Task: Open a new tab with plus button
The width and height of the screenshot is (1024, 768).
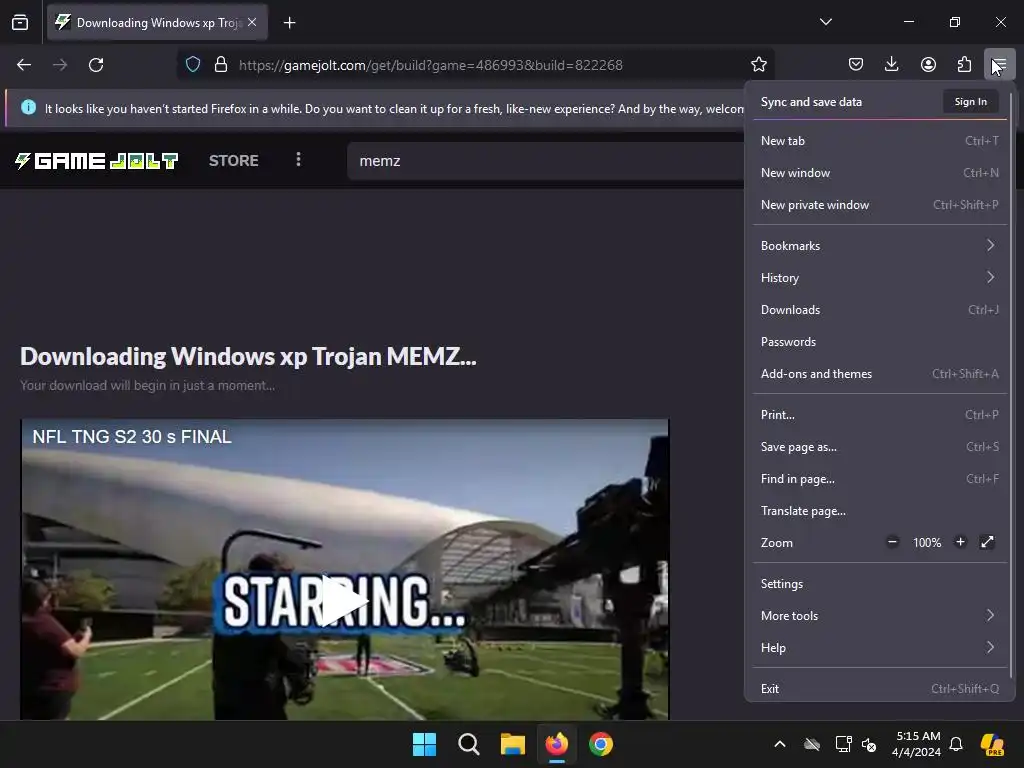Action: click(289, 23)
